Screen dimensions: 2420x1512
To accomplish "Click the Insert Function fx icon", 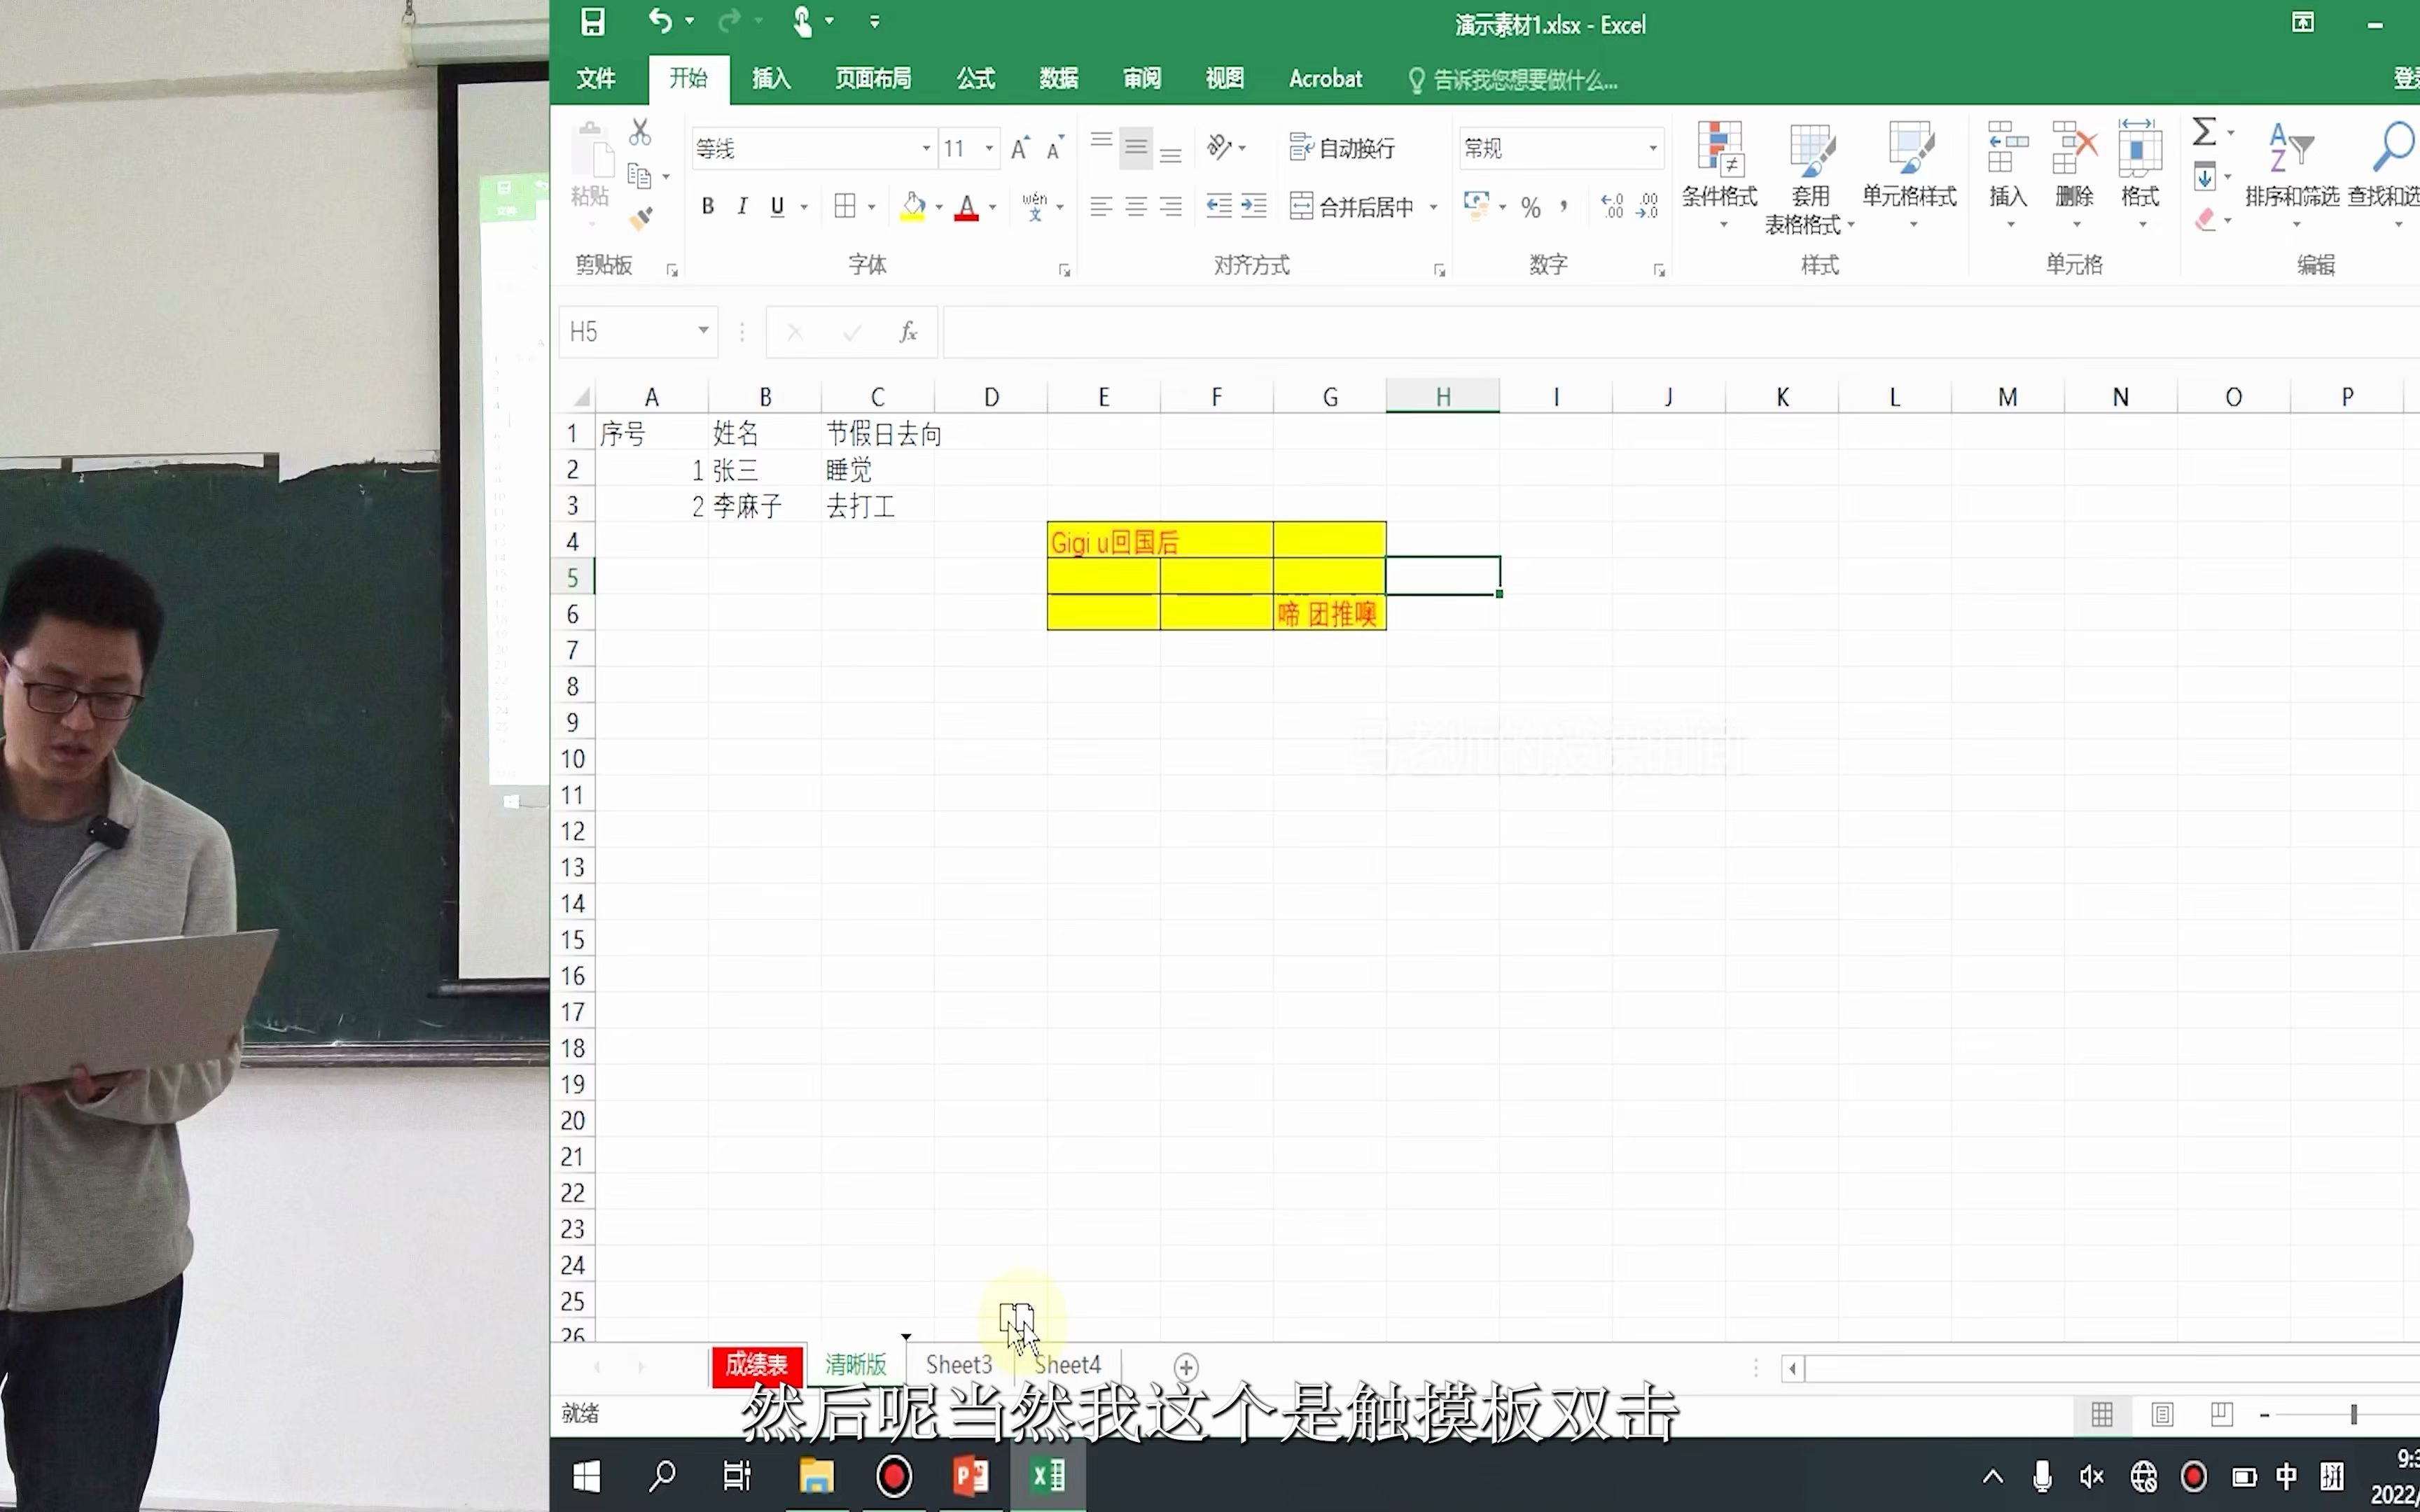I will click(908, 333).
